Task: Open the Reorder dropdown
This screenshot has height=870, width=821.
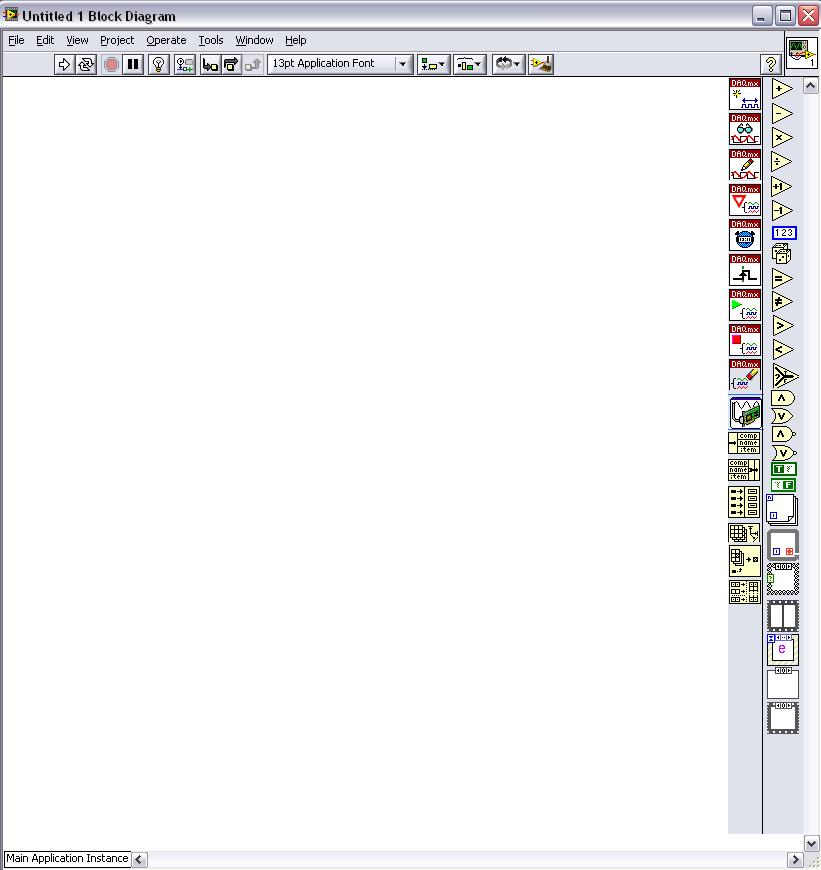Action: 508,64
